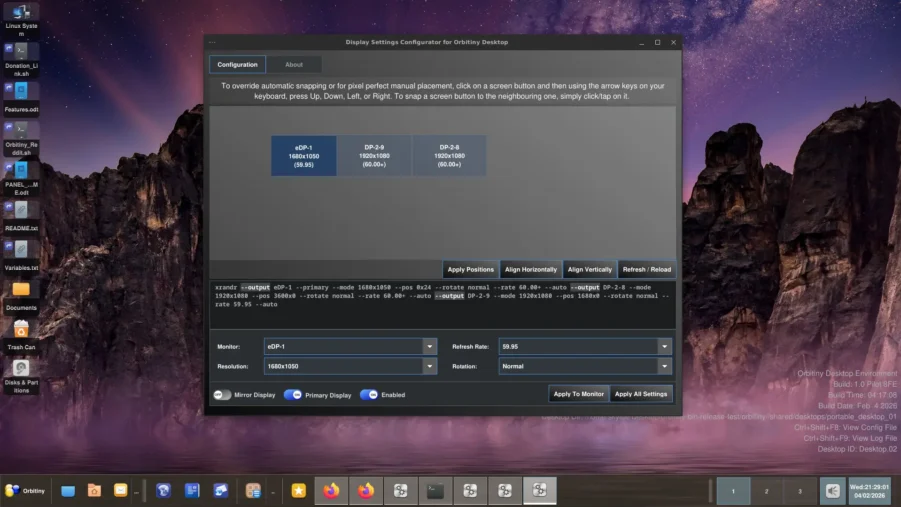Click the terminal icon in the taskbar

click(x=435, y=490)
